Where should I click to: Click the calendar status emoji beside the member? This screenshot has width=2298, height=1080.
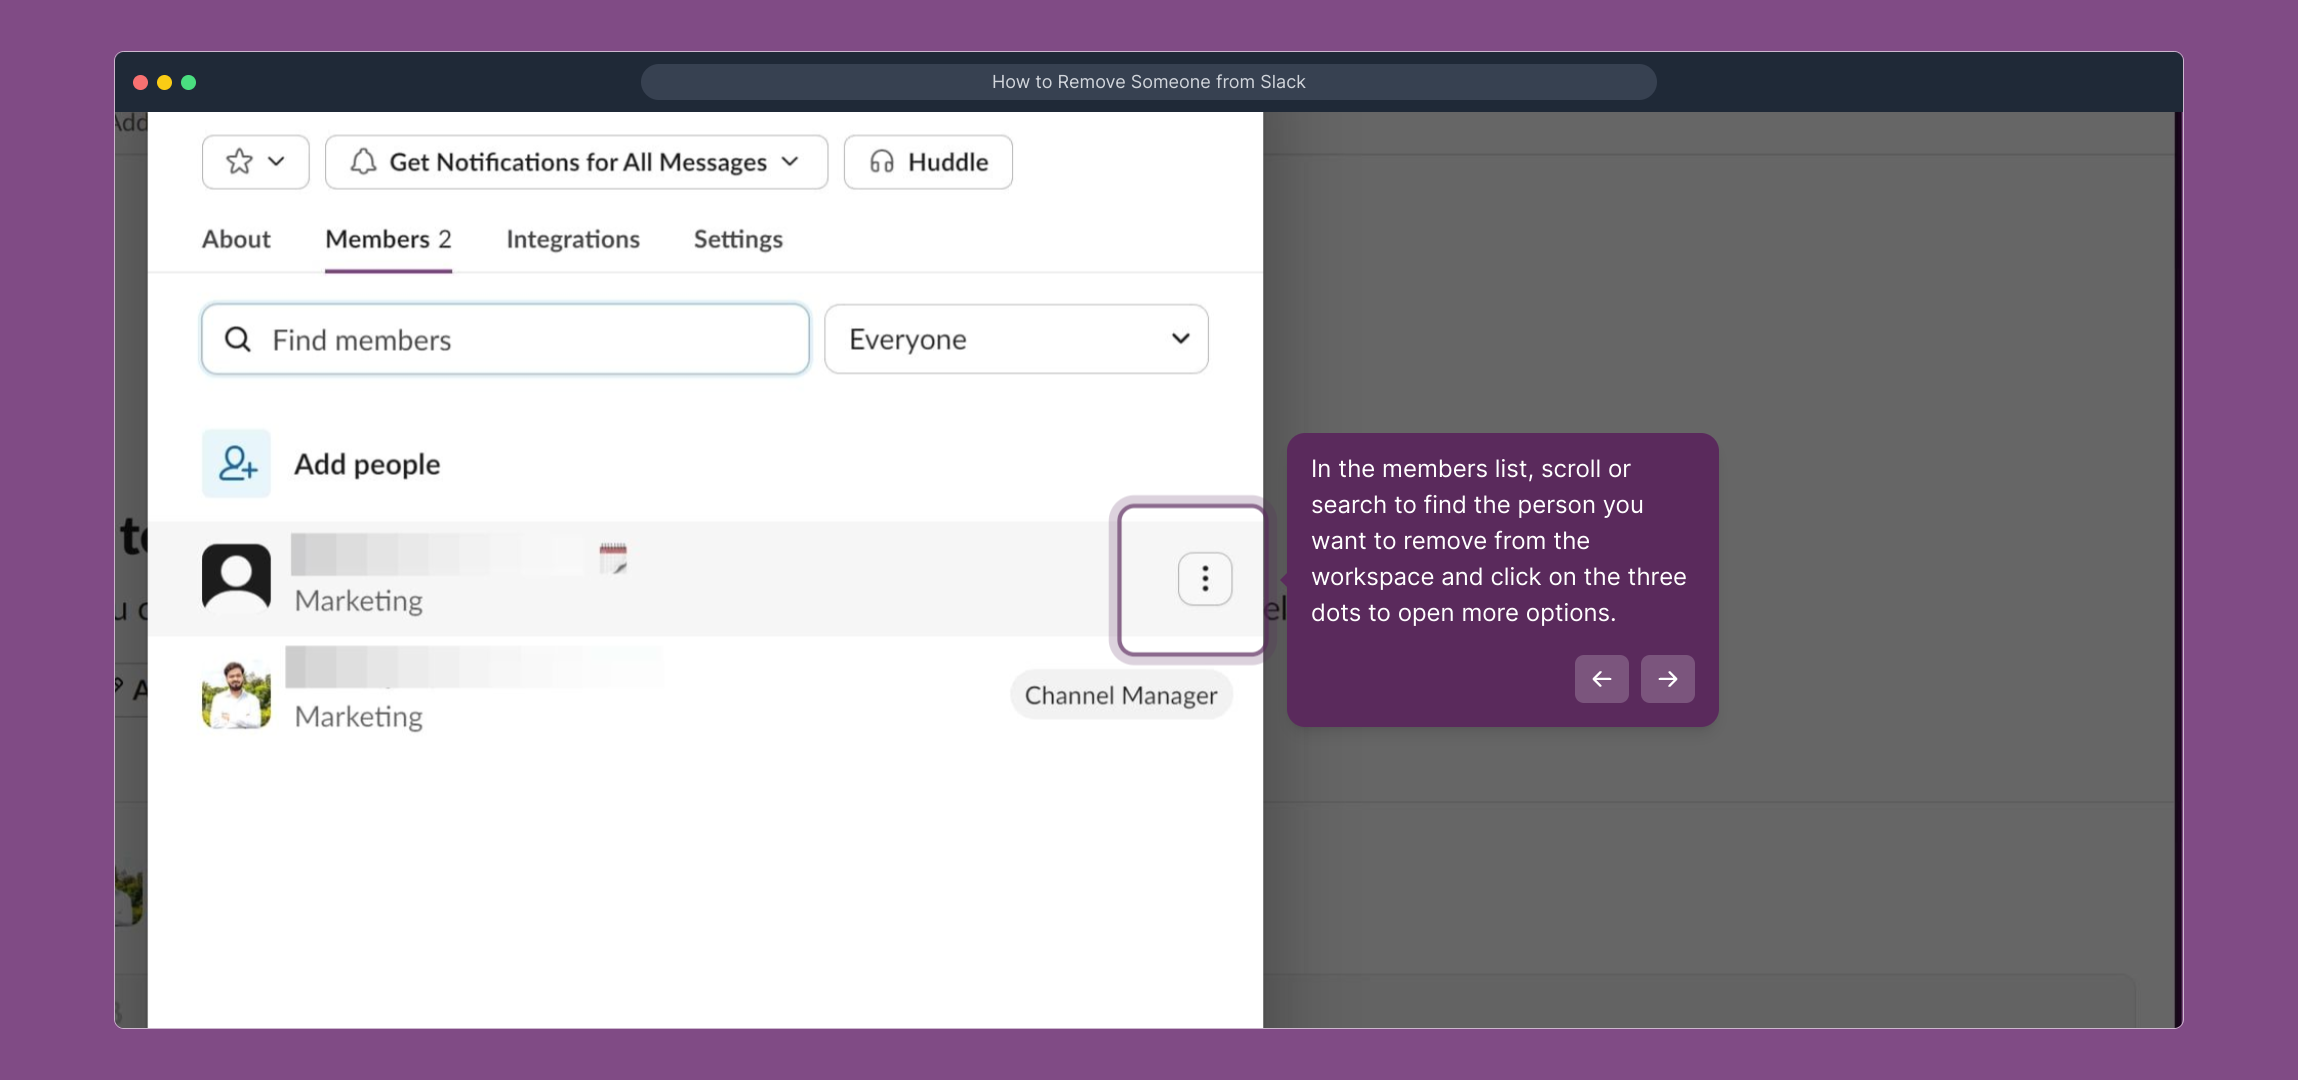point(612,559)
